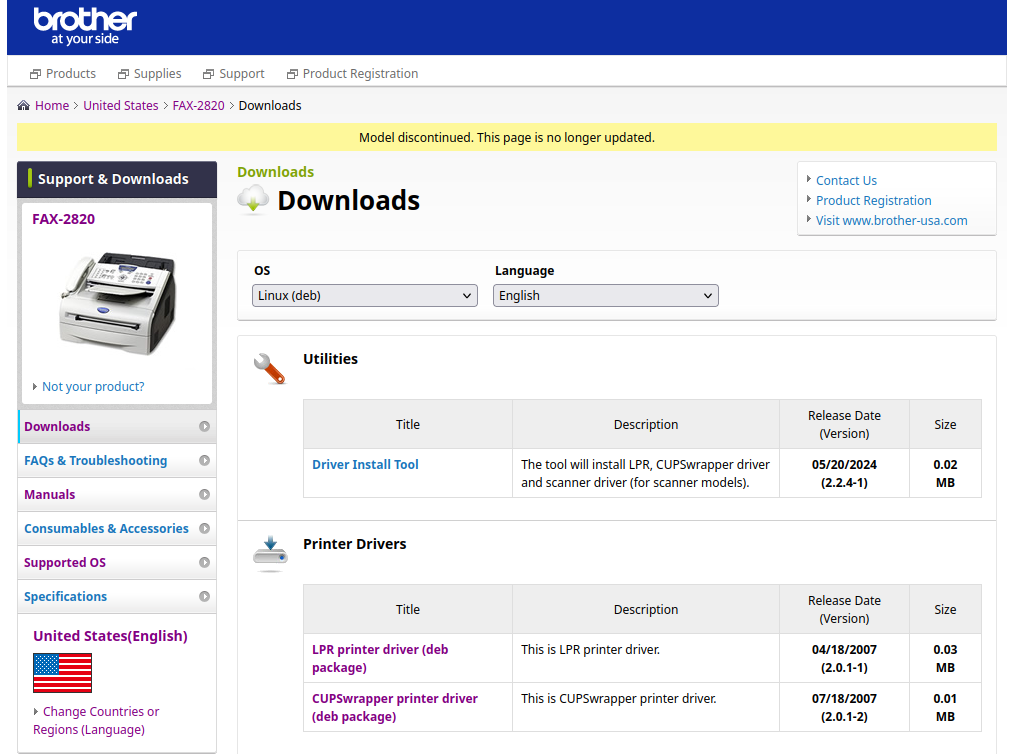Click the 0.03 MB size cell
The image size is (1015, 754).
[945, 658]
